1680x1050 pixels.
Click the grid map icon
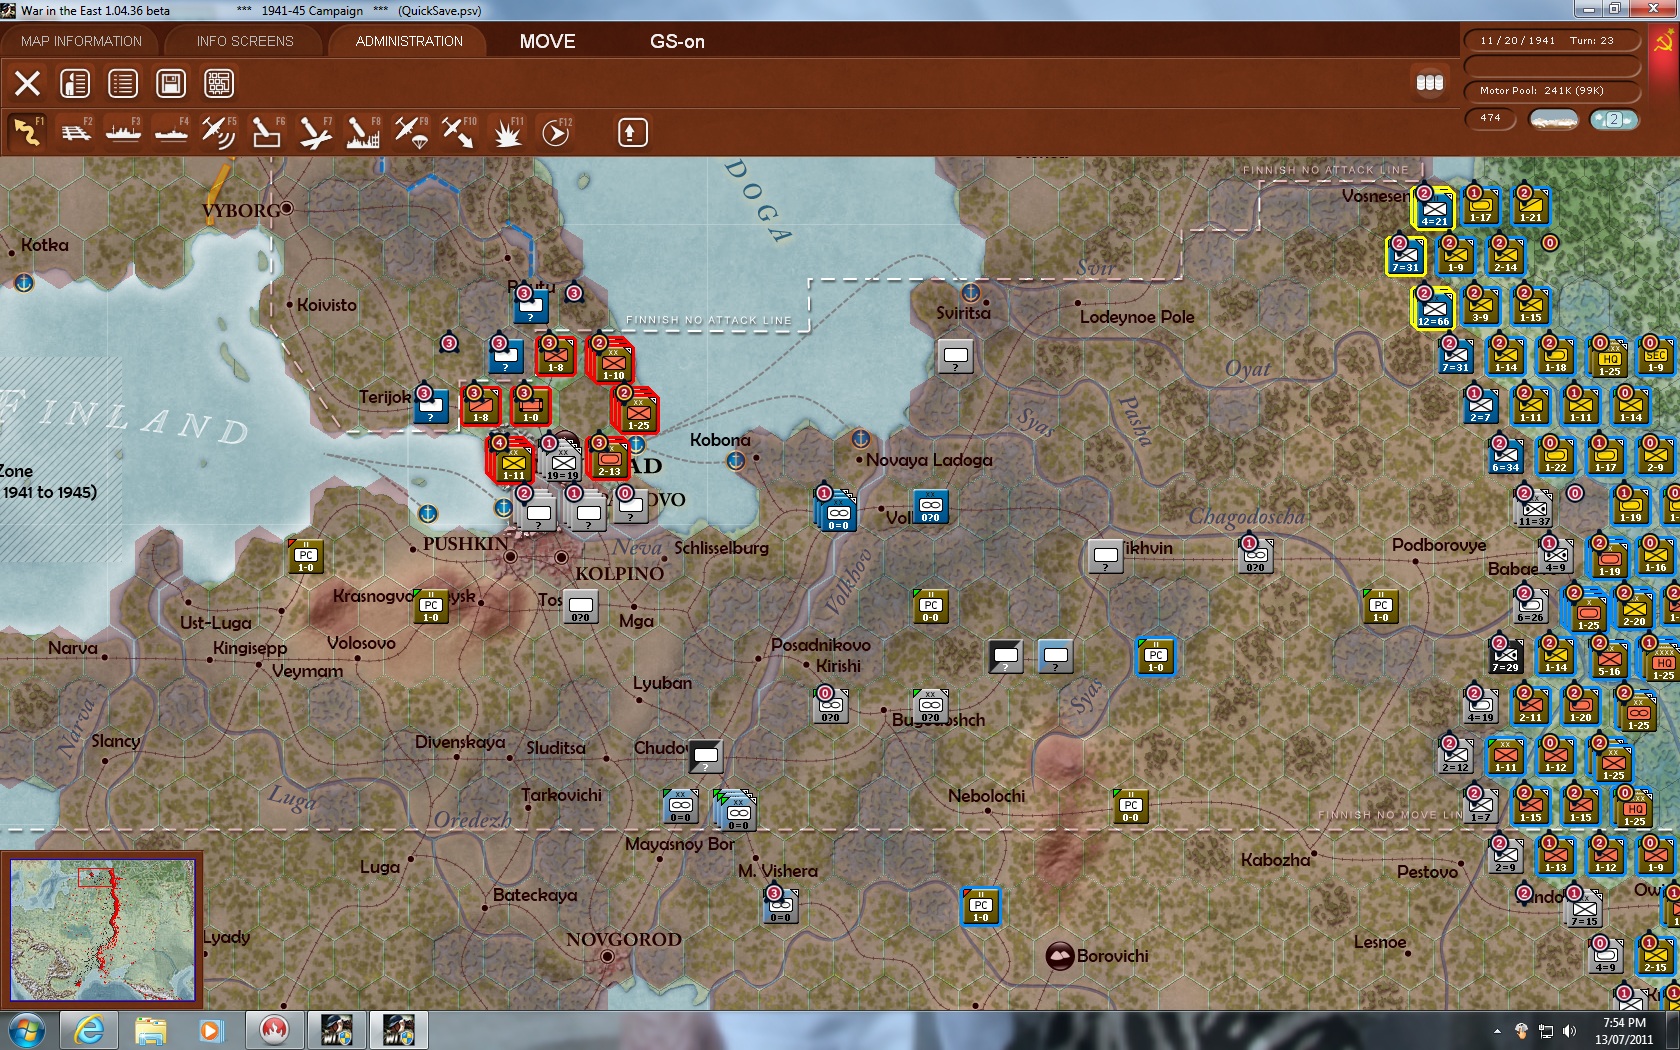point(219,83)
